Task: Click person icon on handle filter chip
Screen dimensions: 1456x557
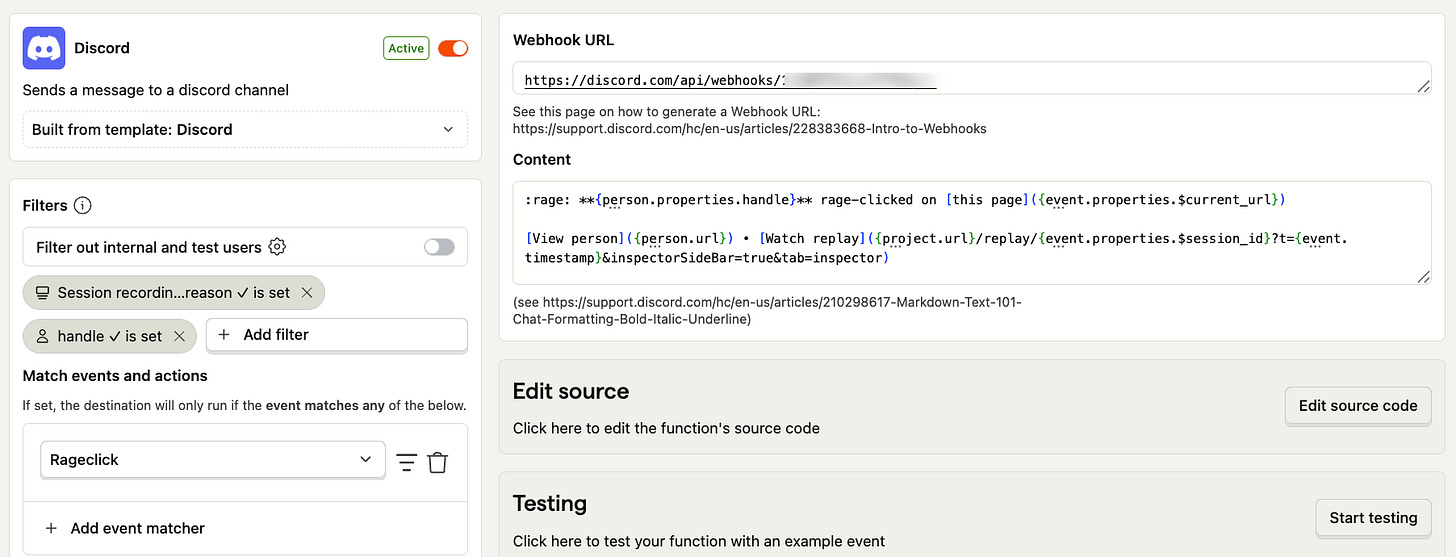Action: (42, 337)
